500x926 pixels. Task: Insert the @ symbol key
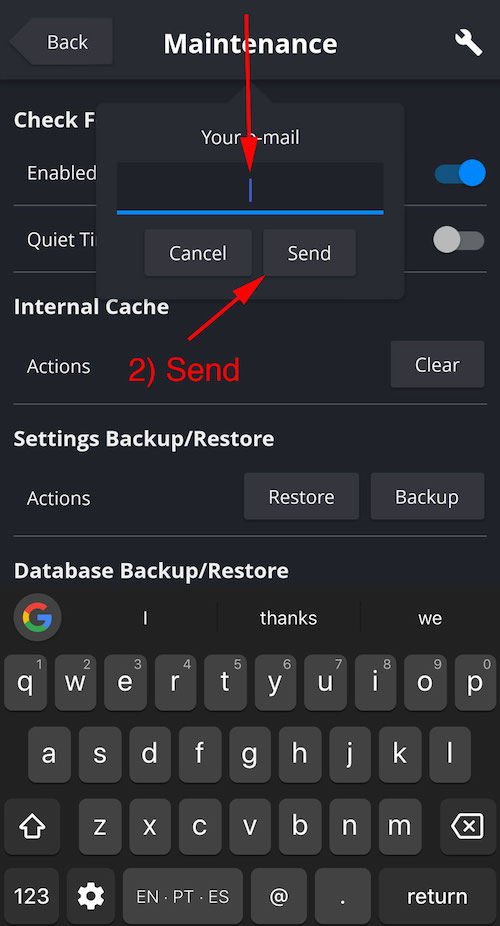point(279,897)
